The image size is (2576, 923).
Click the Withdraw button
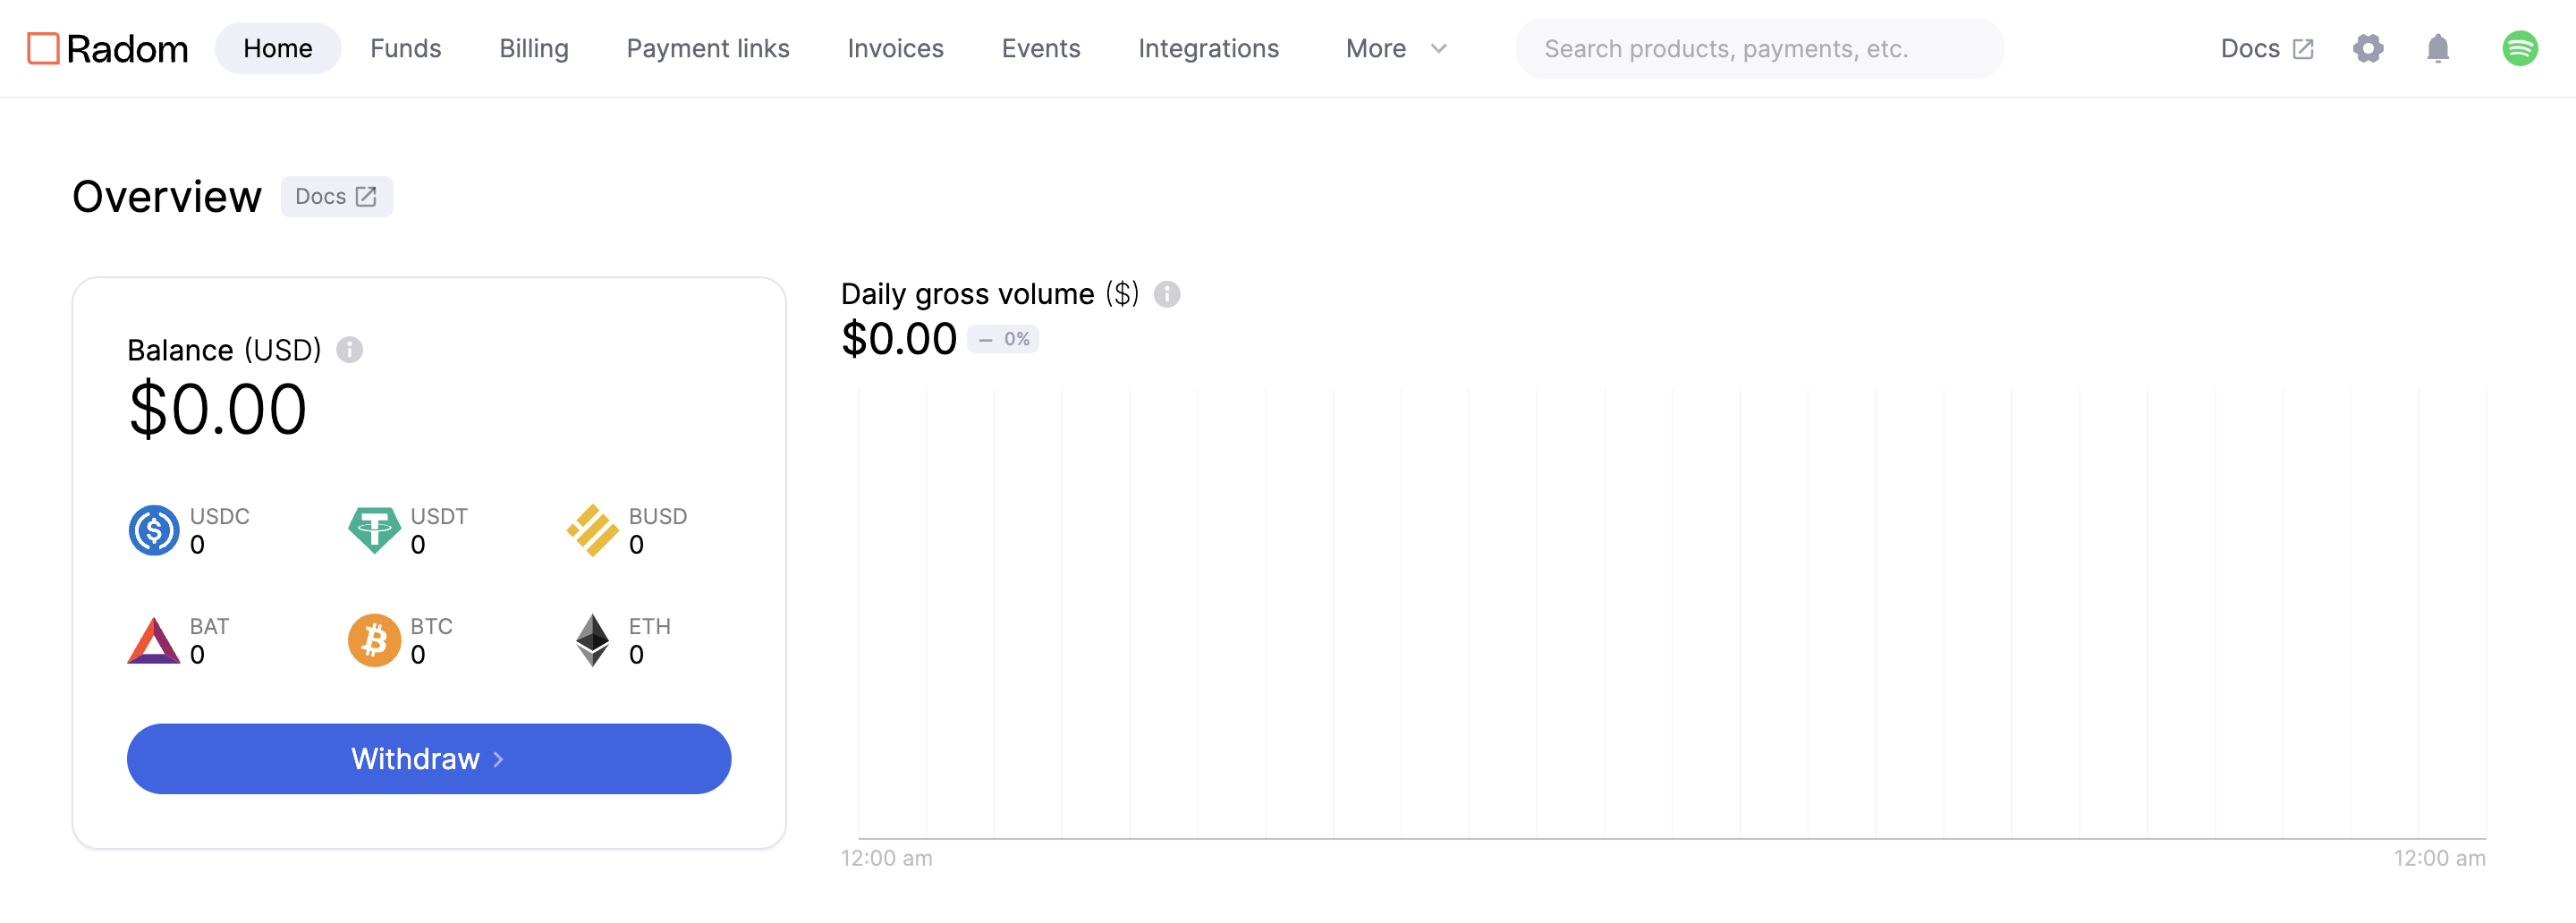(428, 759)
